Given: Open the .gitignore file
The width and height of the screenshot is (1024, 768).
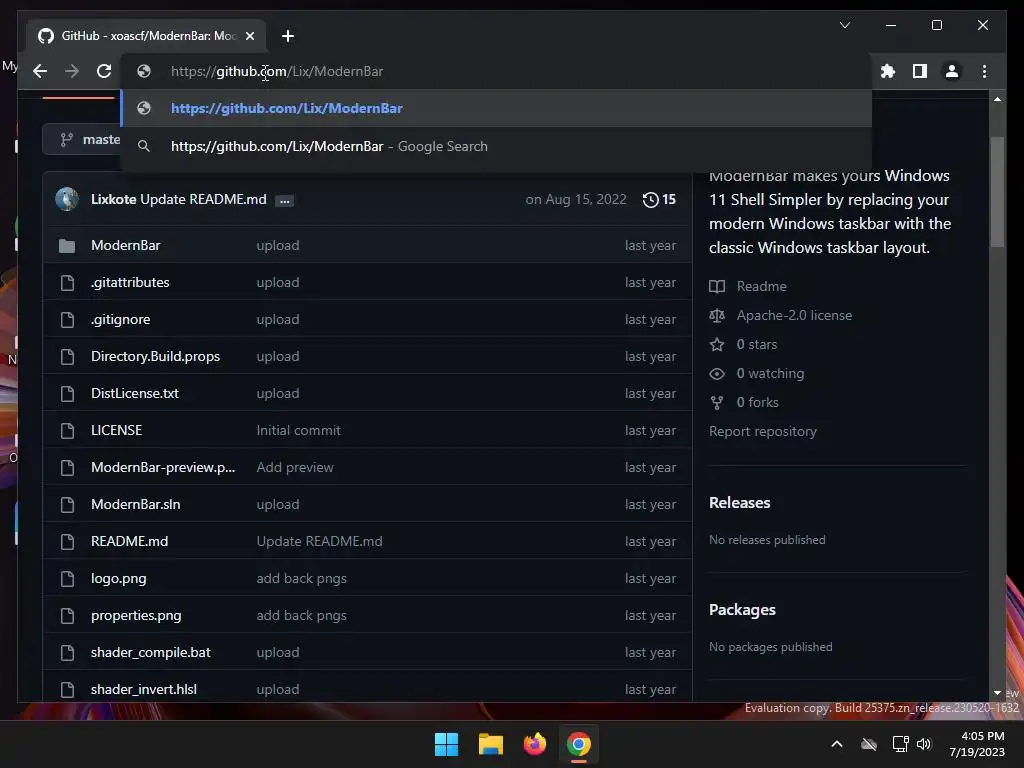Looking at the screenshot, I should 121,319.
